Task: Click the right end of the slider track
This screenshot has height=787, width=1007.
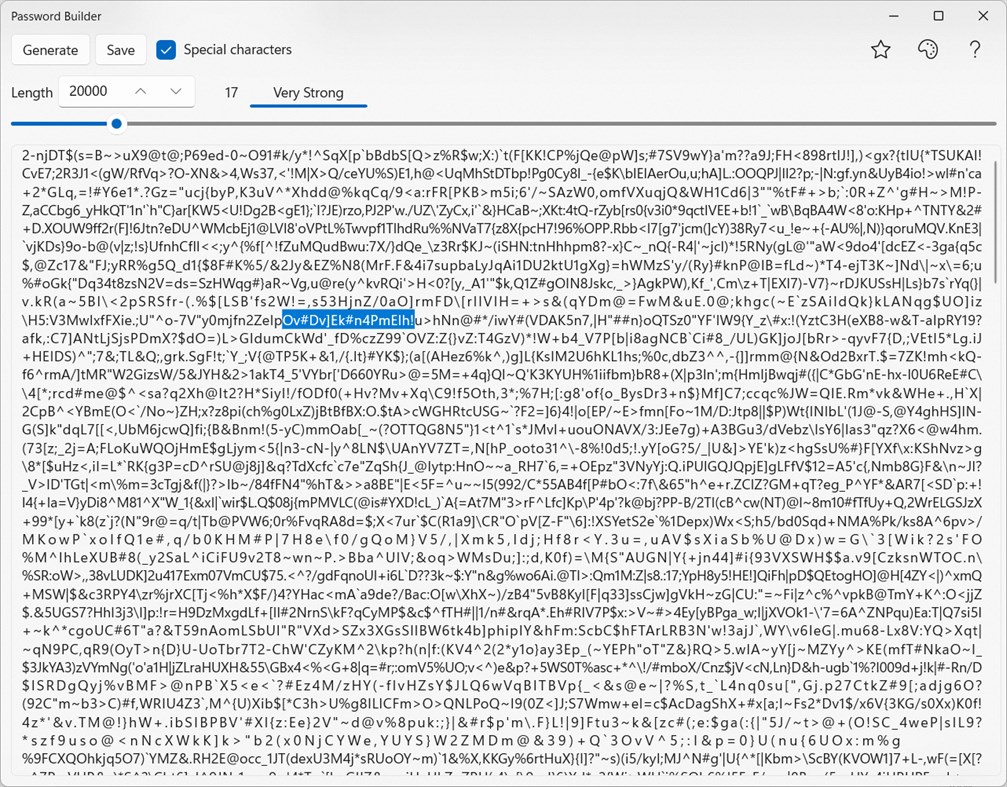Action: (990, 124)
